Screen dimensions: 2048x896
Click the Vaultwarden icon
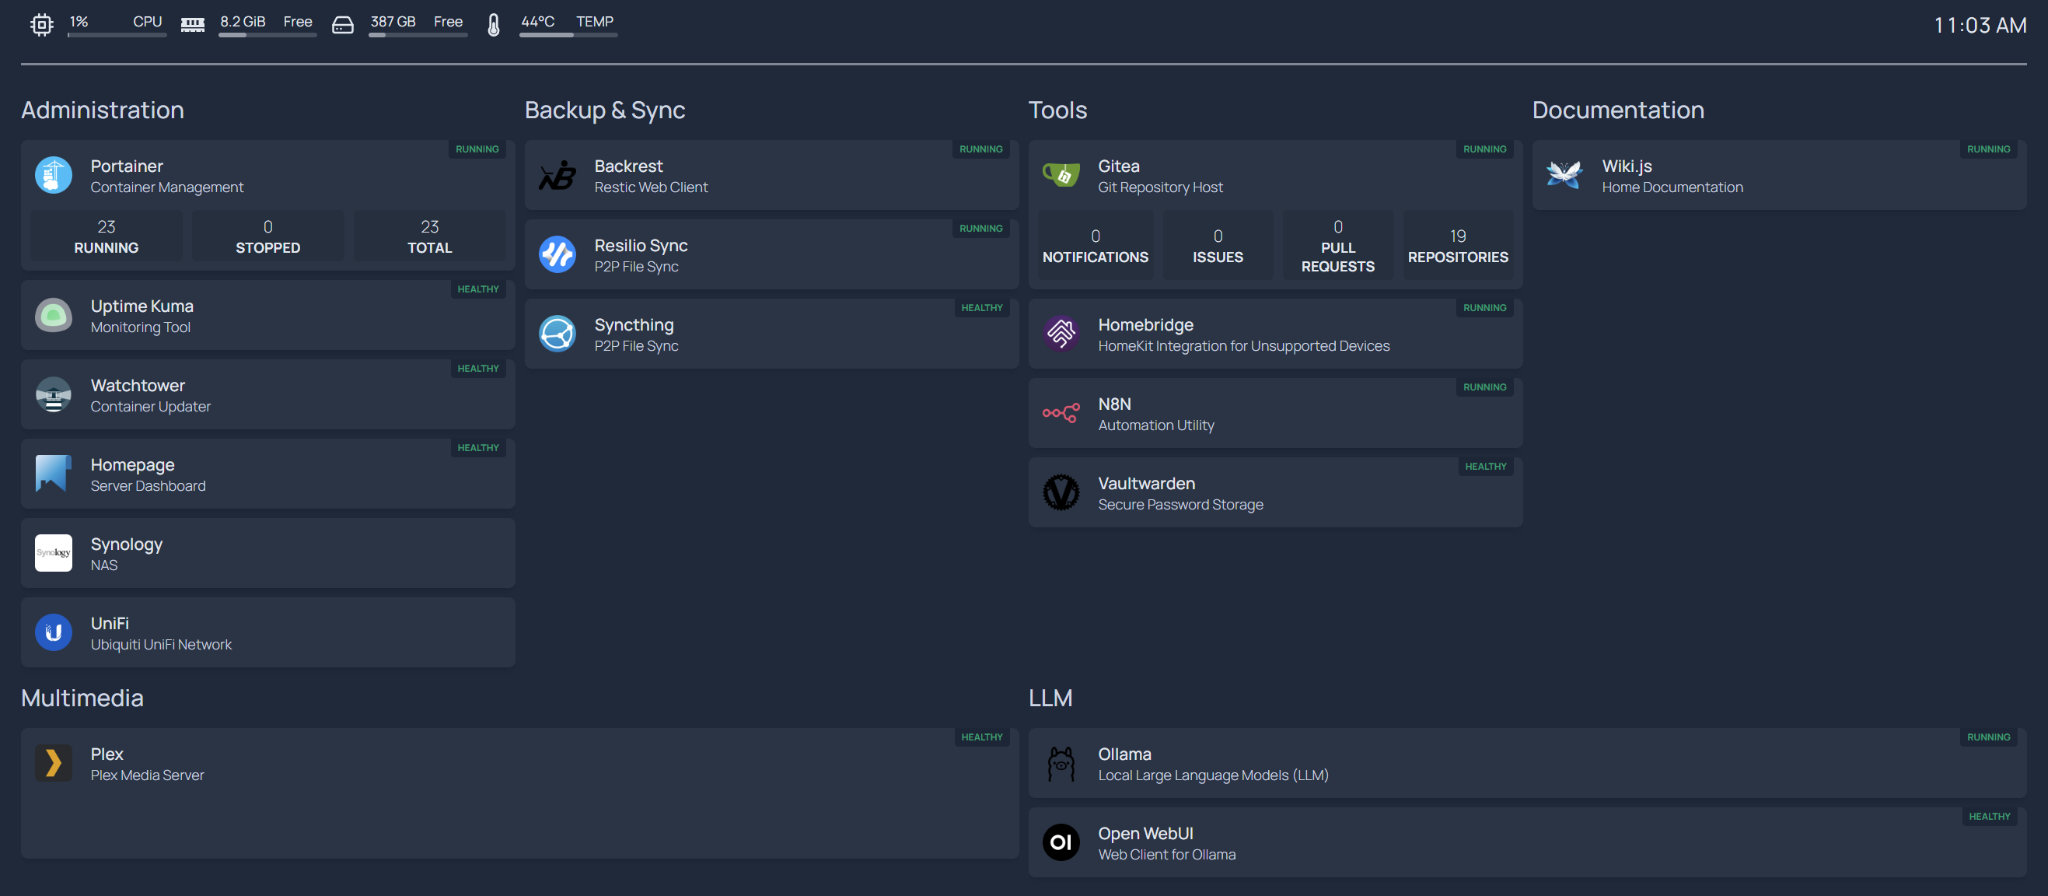coord(1061,493)
